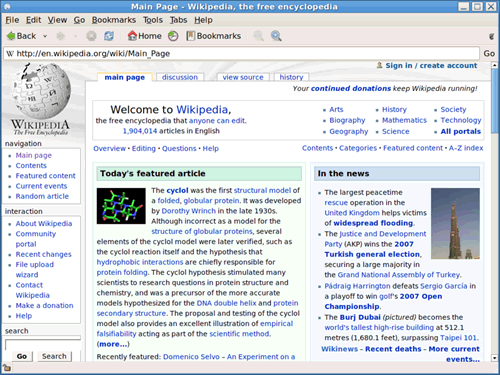Click the scrollbar down arrow
Screen dimensions: 500x375
coord(495,358)
